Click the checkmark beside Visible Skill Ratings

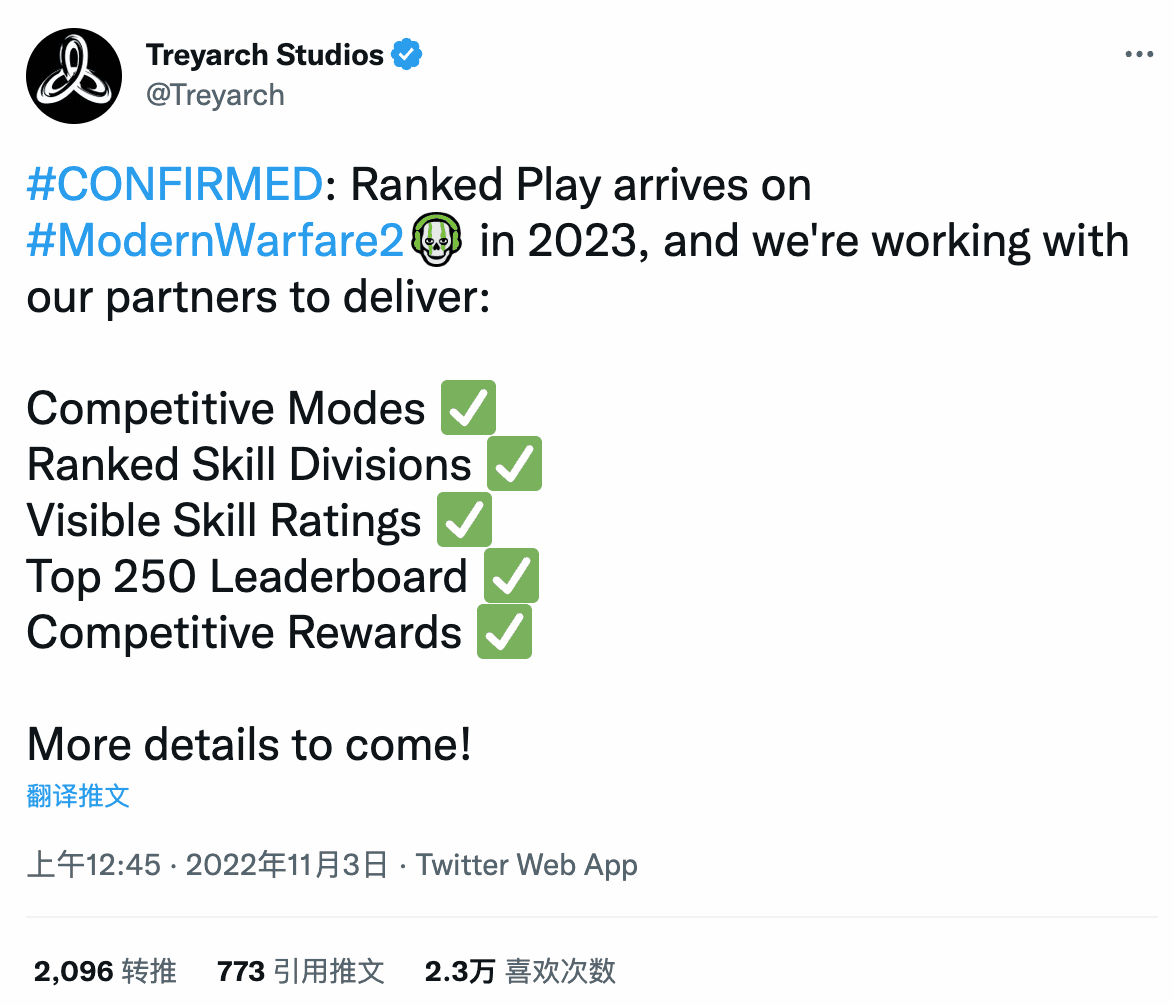(464, 519)
